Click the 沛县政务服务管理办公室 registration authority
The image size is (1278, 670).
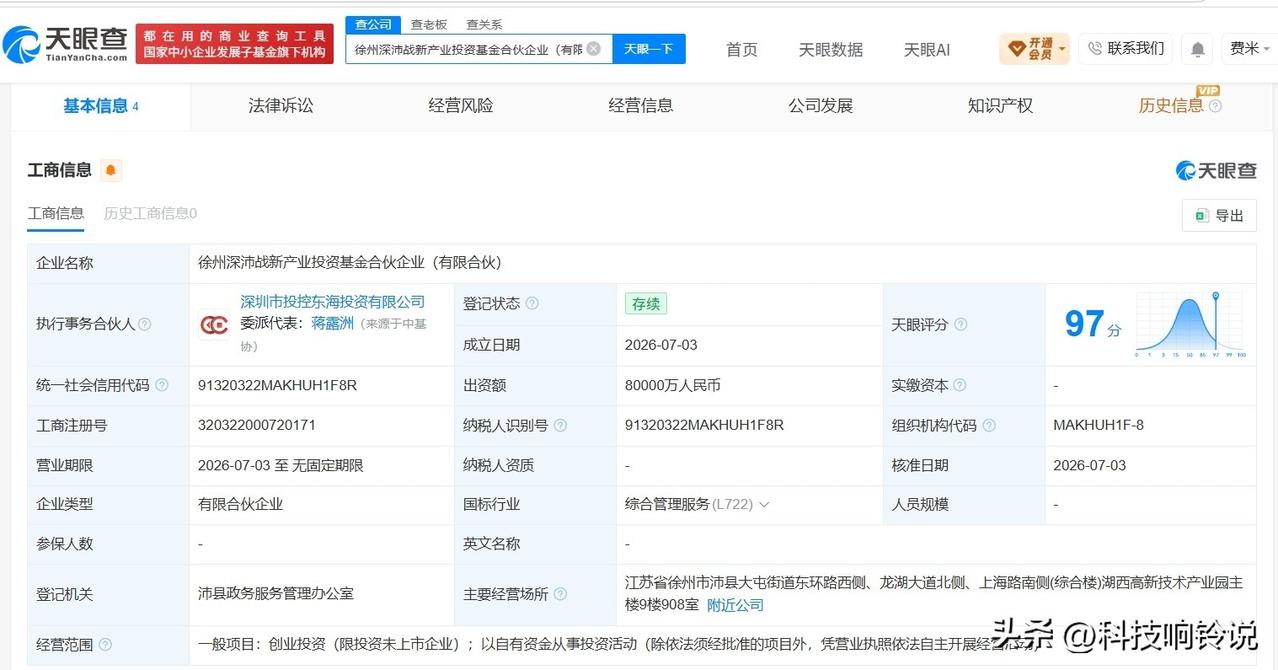(x=276, y=594)
